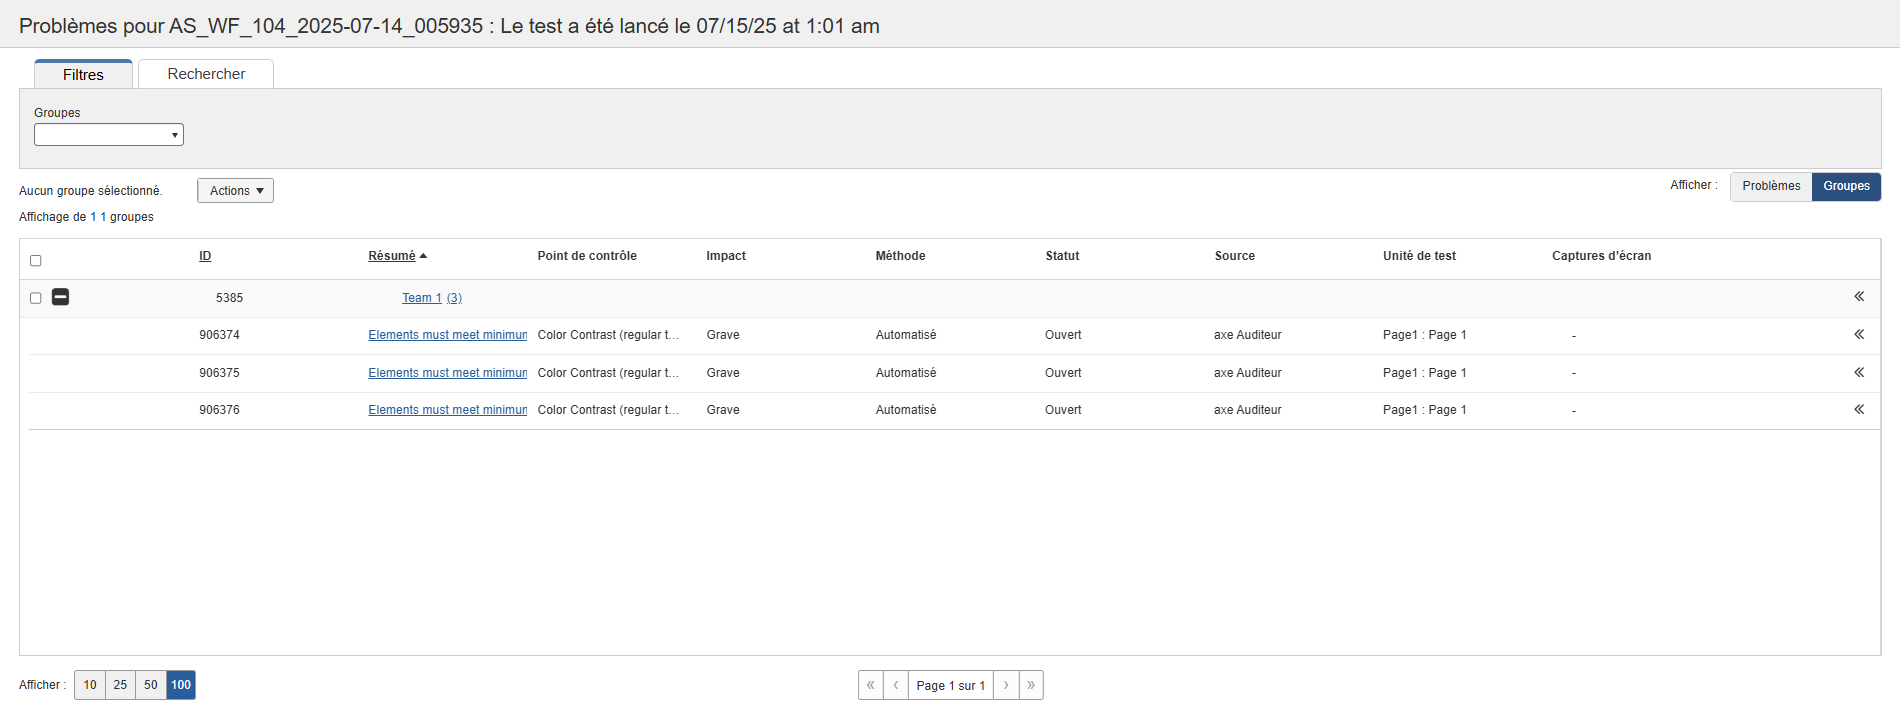
Task: Switch to the Rechercher tab
Action: point(206,74)
